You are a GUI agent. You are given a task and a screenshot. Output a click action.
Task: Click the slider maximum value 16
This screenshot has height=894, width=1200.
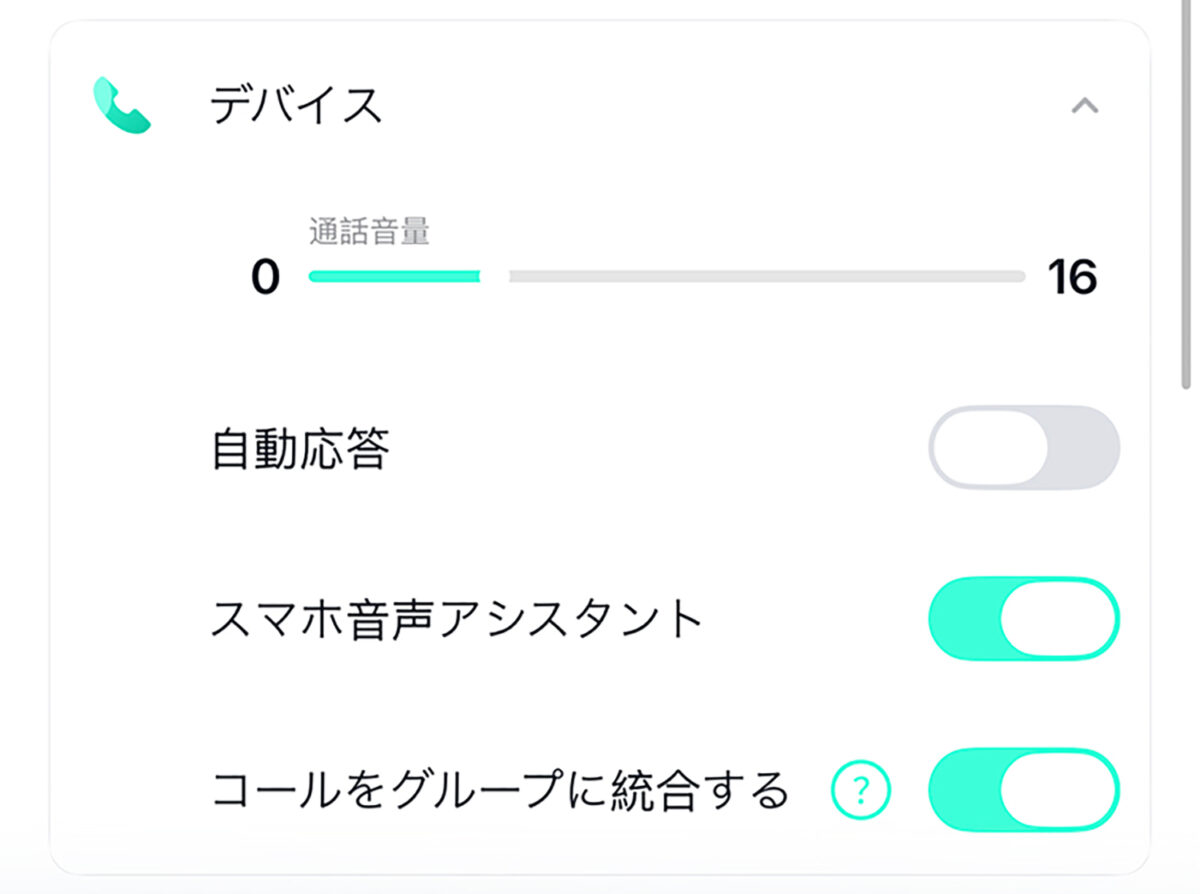(x=1072, y=277)
